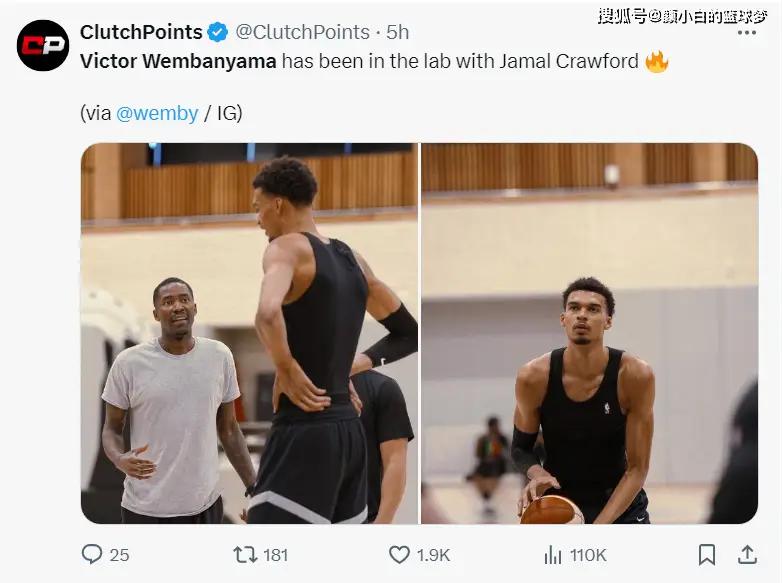
Task: Click the repost count 181
Action: point(275,555)
